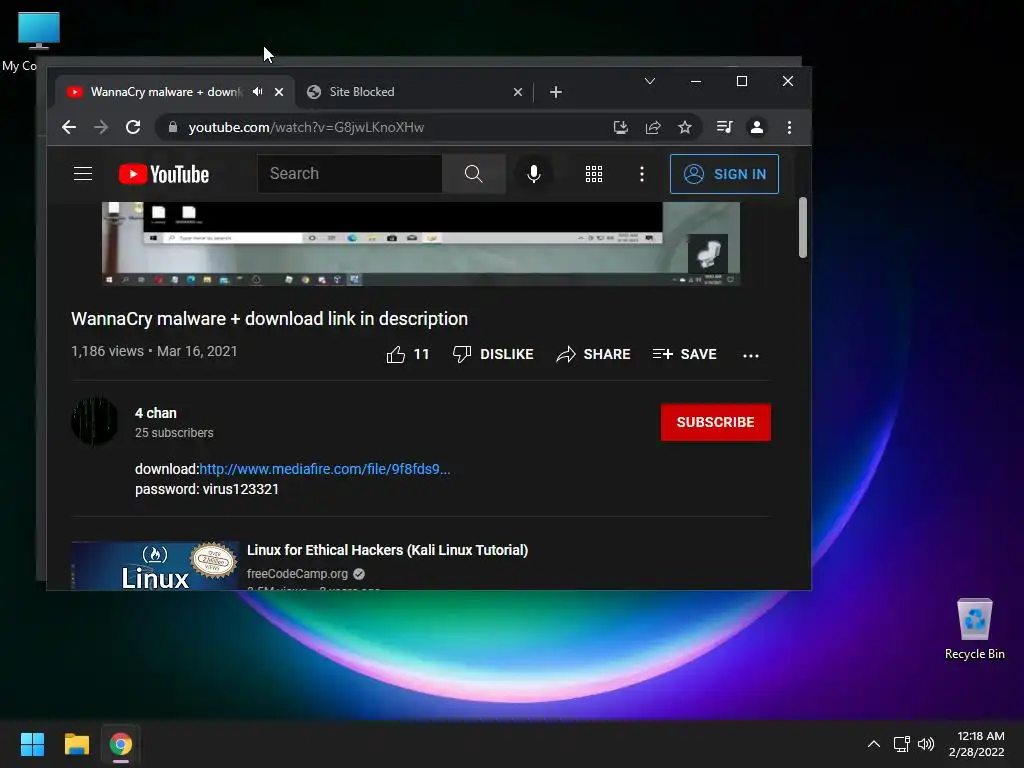
Task: Click the Chrome forward arrow
Action: 101,127
